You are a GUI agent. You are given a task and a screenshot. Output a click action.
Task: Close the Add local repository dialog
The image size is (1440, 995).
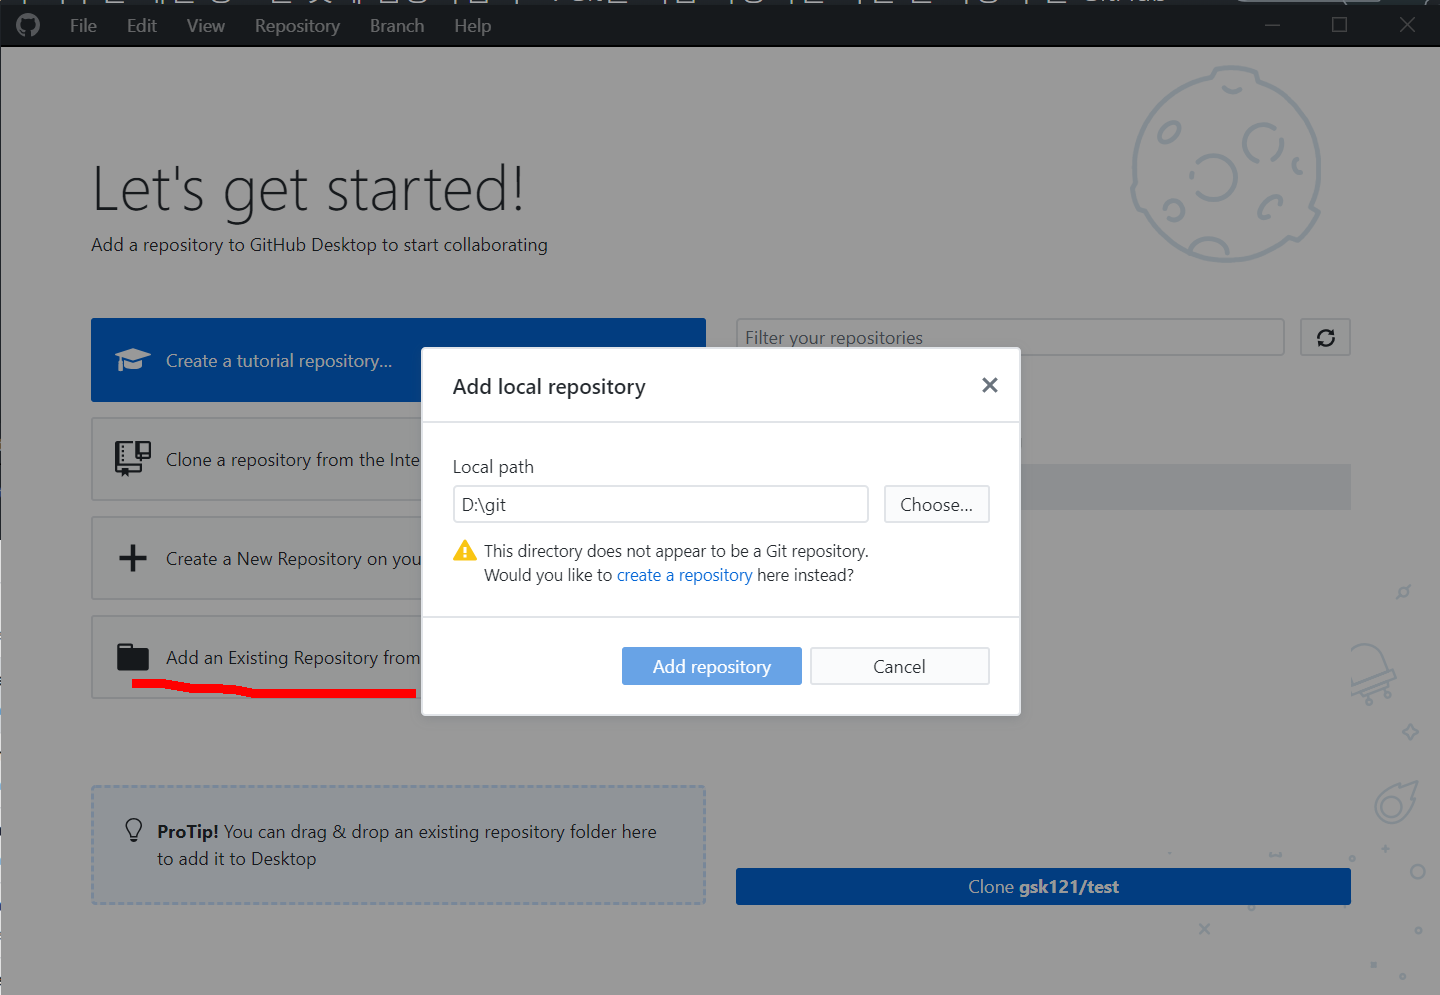click(x=990, y=385)
